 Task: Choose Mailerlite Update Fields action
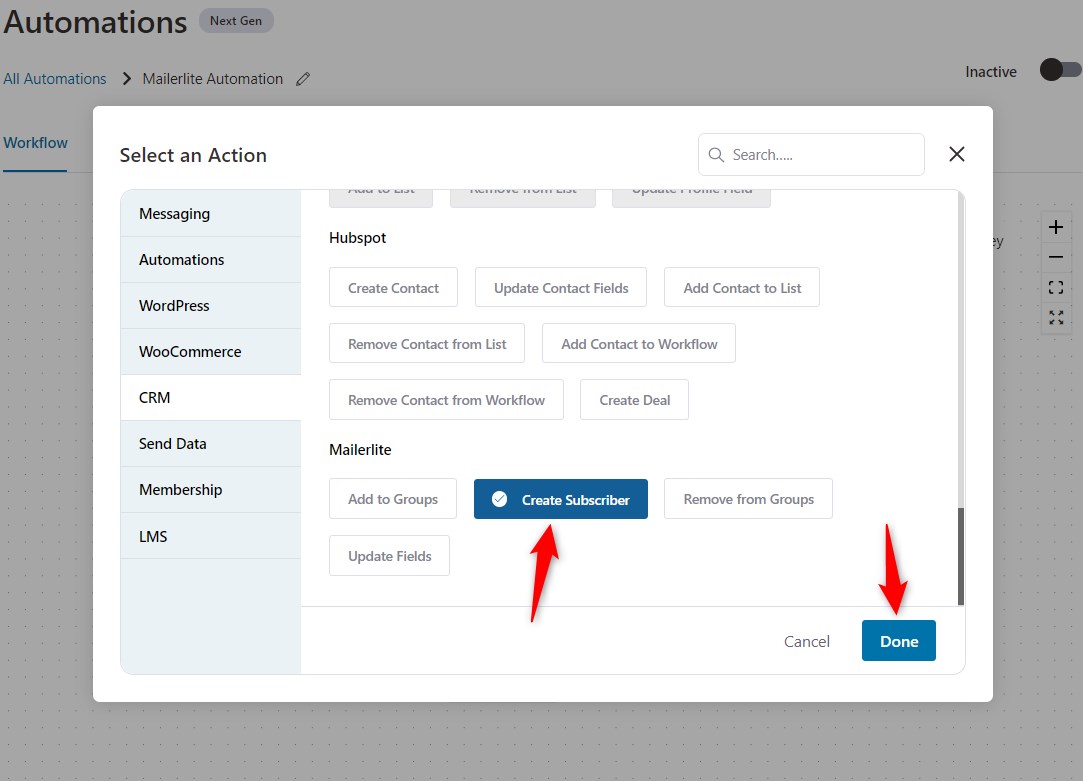click(390, 556)
